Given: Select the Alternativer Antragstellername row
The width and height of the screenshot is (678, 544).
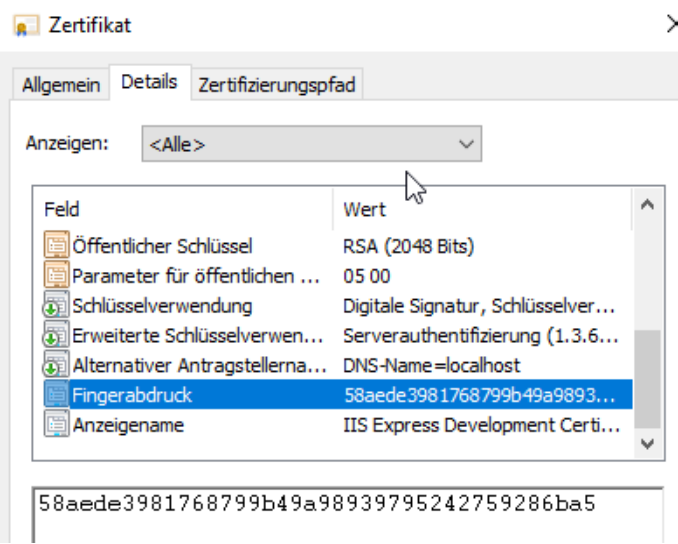Looking at the screenshot, I should pyautogui.click(x=338, y=365).
